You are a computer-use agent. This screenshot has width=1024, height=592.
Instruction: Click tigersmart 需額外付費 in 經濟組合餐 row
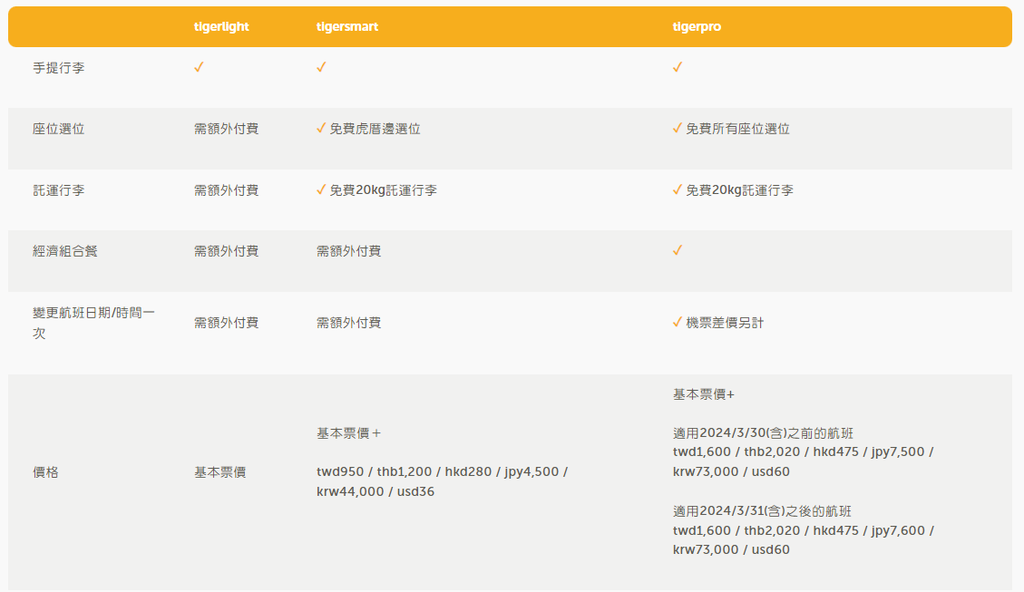(x=349, y=251)
